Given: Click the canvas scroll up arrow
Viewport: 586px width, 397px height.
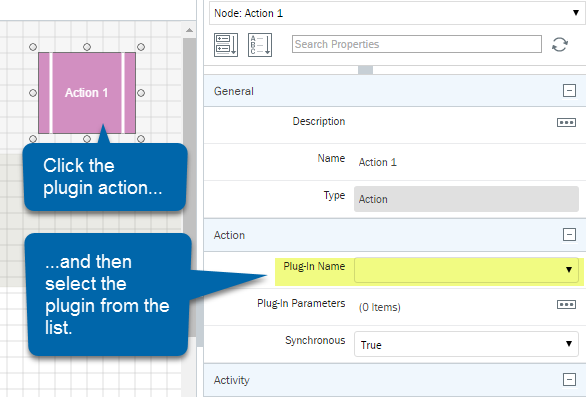Looking at the screenshot, I should pos(189,30).
